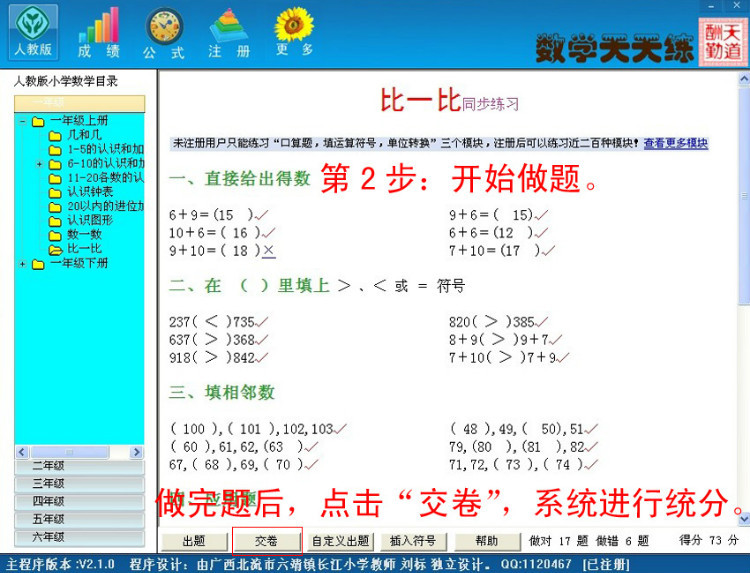This screenshot has height=573, width=750.
Task: Open the 注册 pyramid icon
Action: (229, 32)
